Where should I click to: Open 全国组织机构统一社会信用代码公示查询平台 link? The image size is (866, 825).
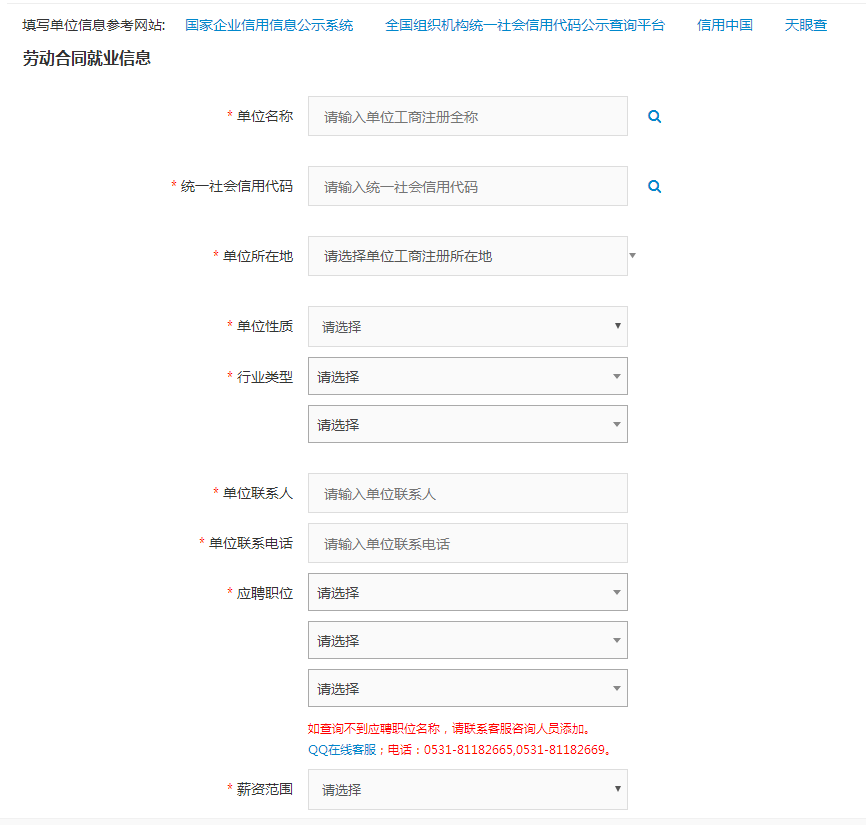(524, 25)
